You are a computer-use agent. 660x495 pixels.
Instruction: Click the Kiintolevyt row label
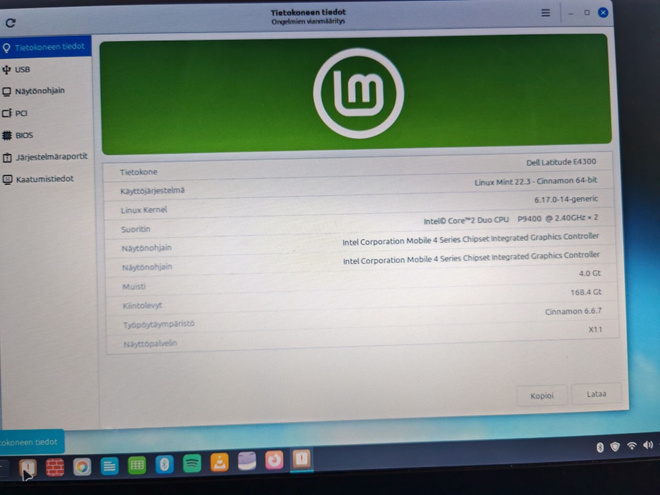[x=142, y=306]
